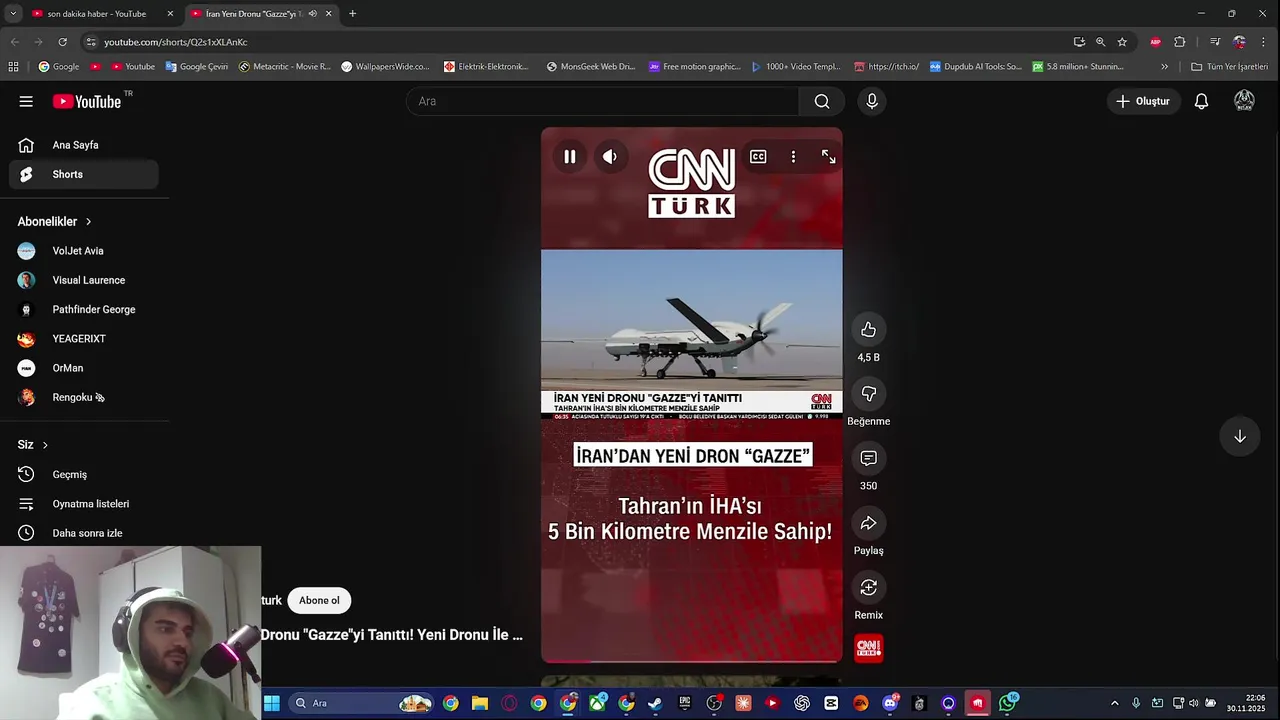This screenshot has width=1280, height=720.
Task: Open File Explorer from the taskbar
Action: (480, 703)
